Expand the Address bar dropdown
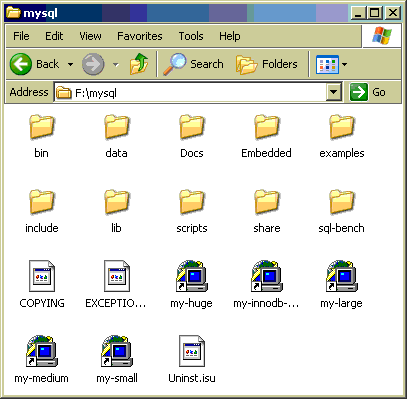The height and width of the screenshot is (399, 407). point(334,92)
